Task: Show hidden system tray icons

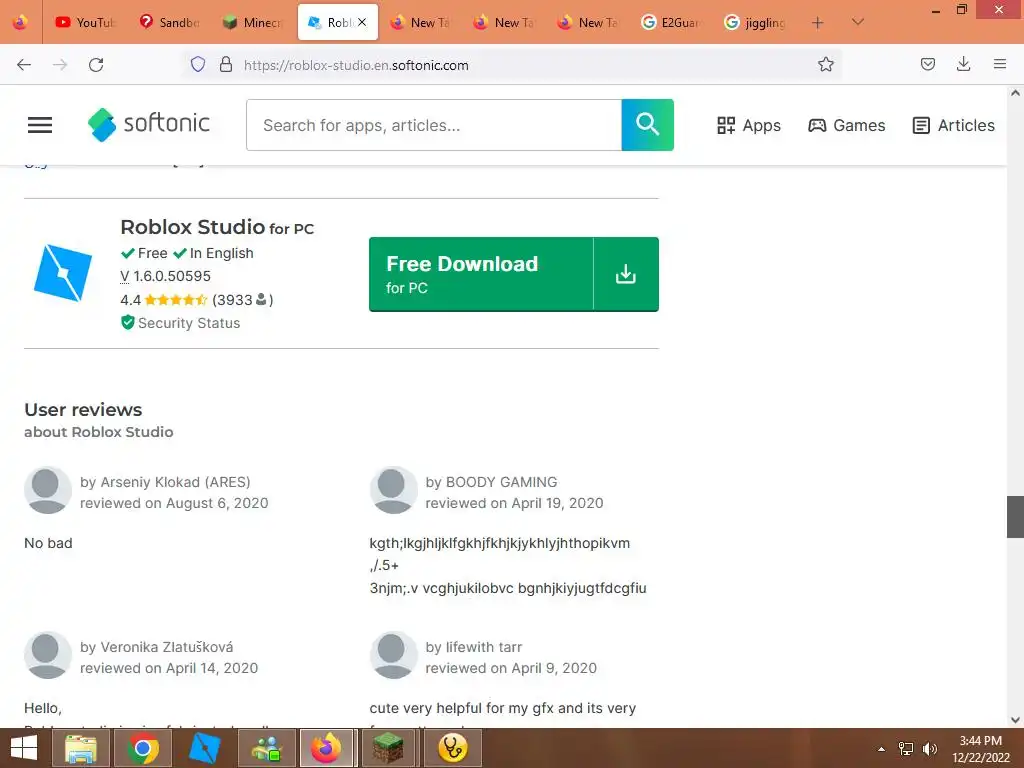Action: coord(881,749)
